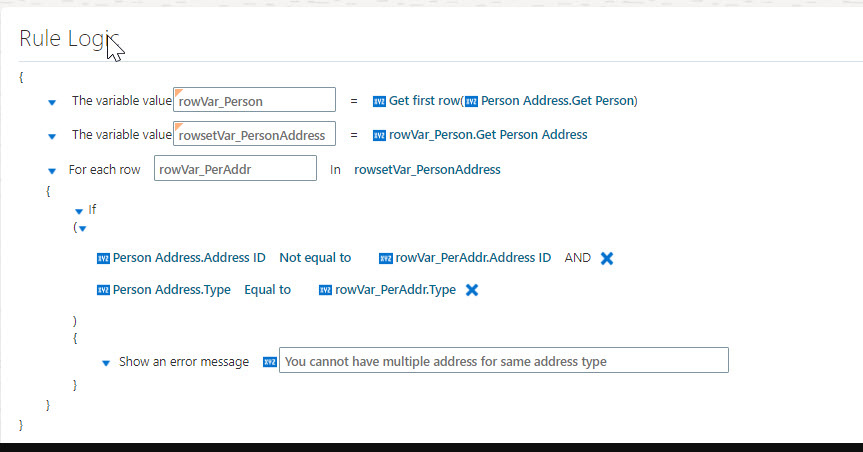
Task: Click the Rule Logic heading
Action: (x=69, y=39)
